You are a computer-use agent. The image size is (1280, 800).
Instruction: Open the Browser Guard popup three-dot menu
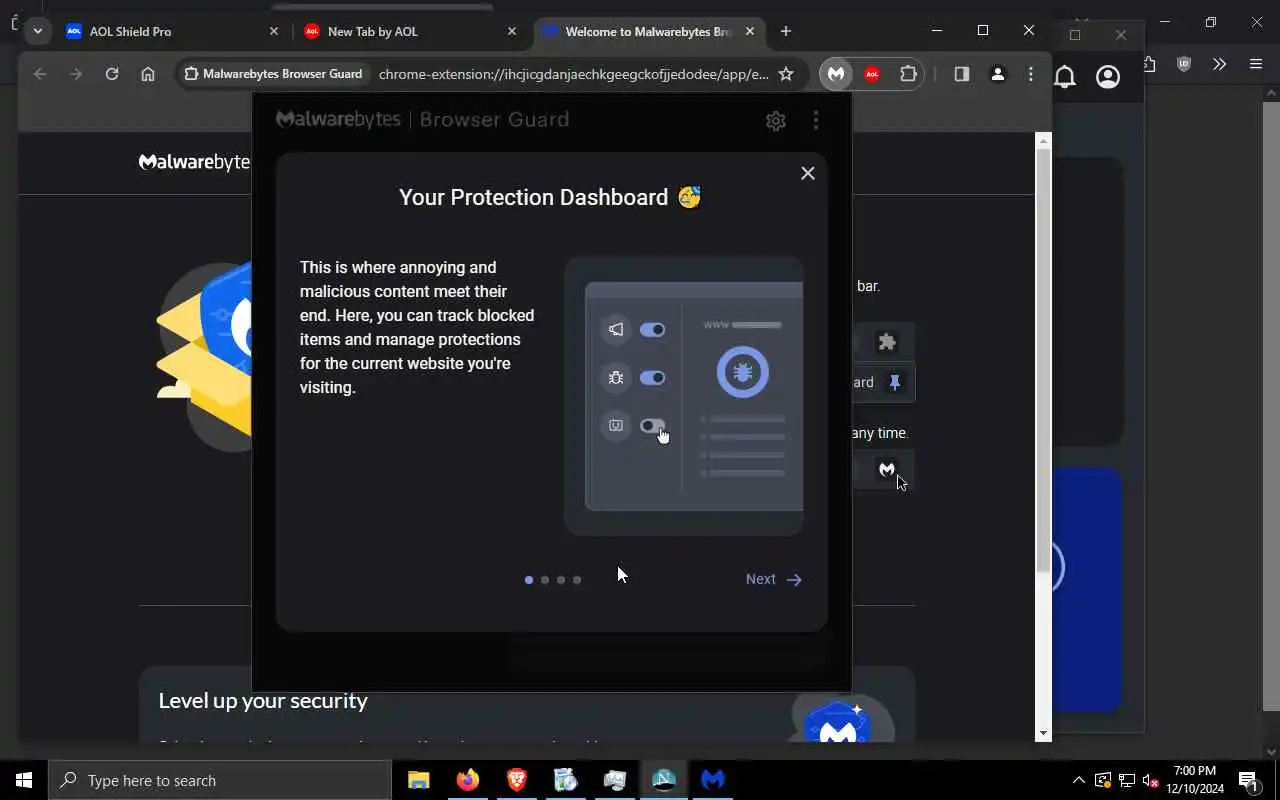pyautogui.click(x=816, y=120)
